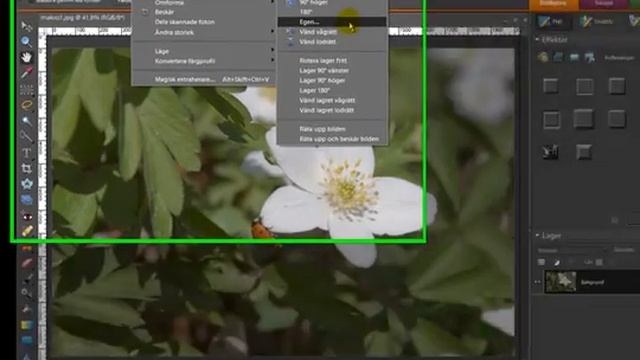The image size is (640, 360).
Task: Select the blue Custom Shape tool
Action: (27, 340)
